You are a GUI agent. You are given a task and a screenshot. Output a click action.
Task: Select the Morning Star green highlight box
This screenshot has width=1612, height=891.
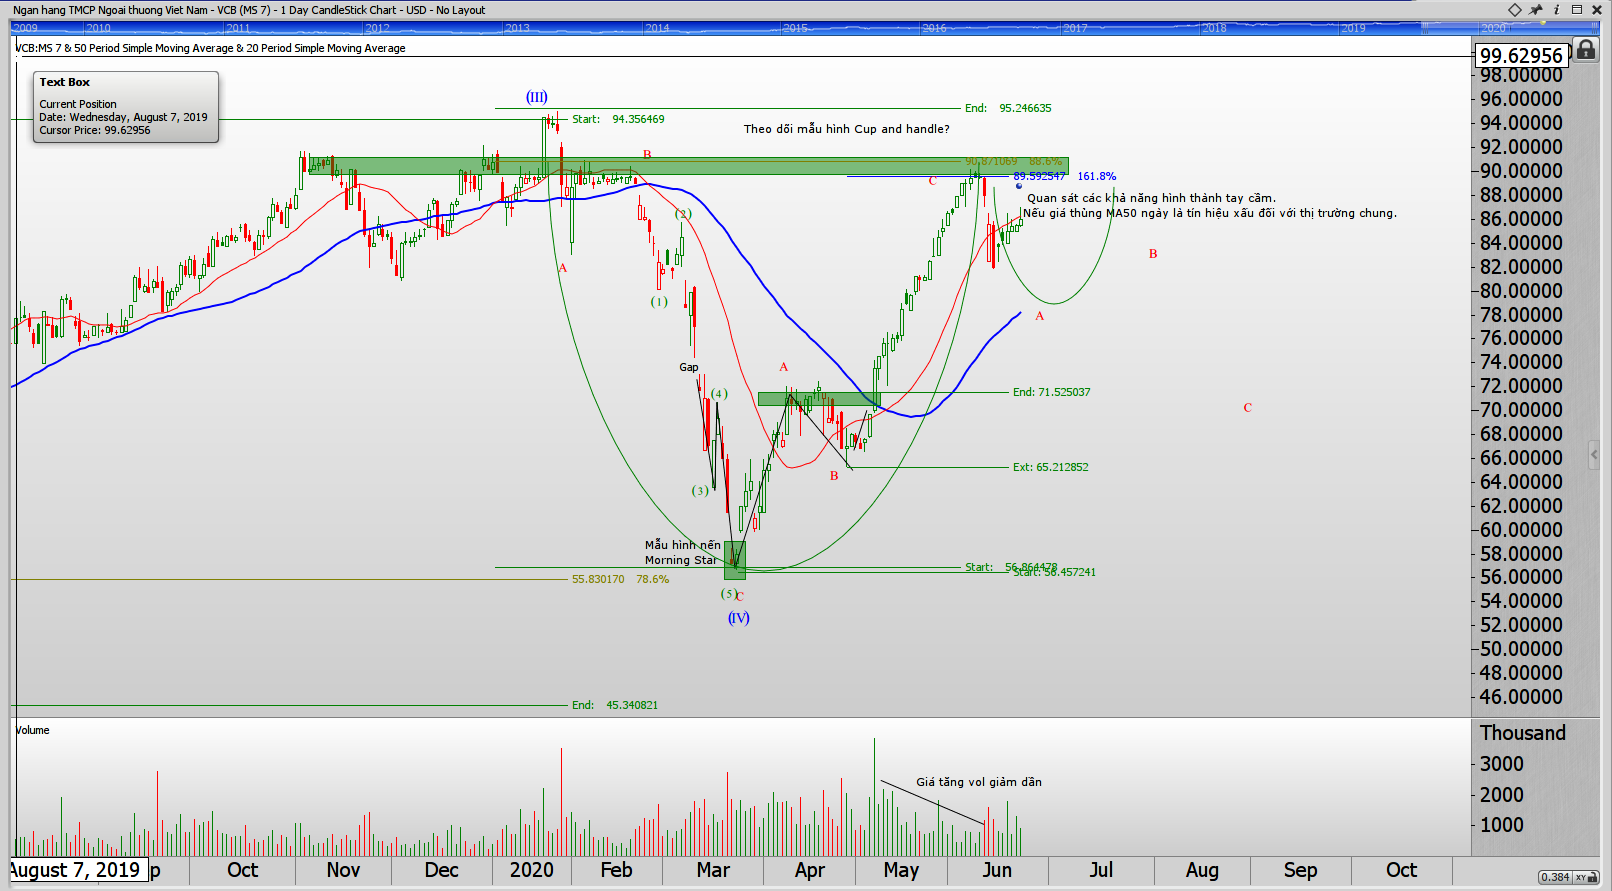pyautogui.click(x=734, y=560)
